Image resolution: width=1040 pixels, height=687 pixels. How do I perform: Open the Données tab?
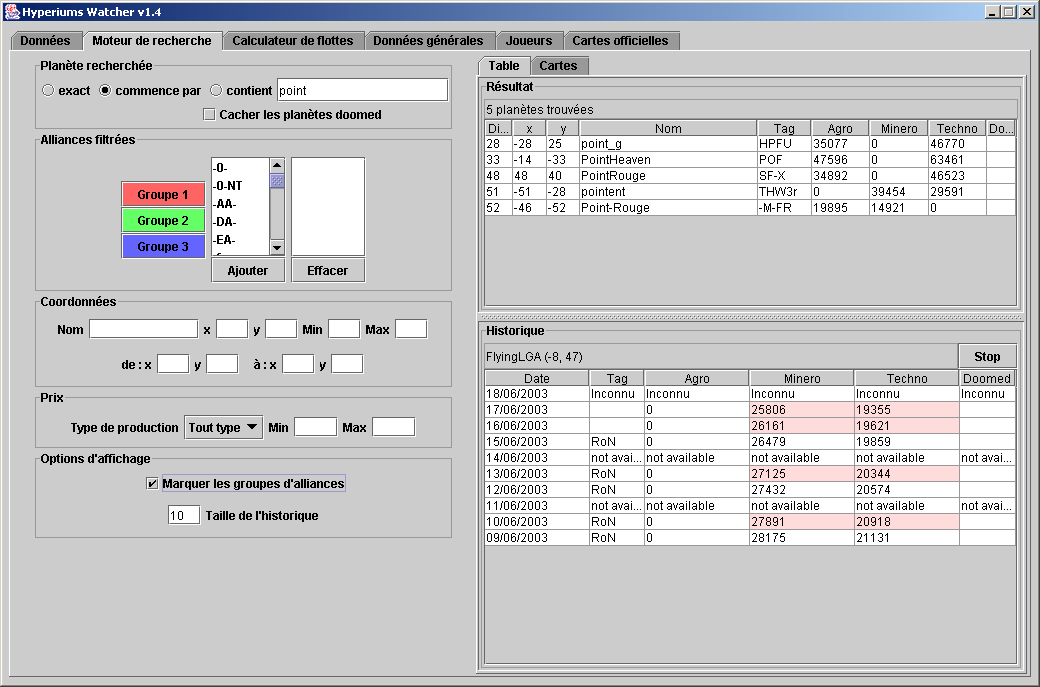tap(45, 40)
